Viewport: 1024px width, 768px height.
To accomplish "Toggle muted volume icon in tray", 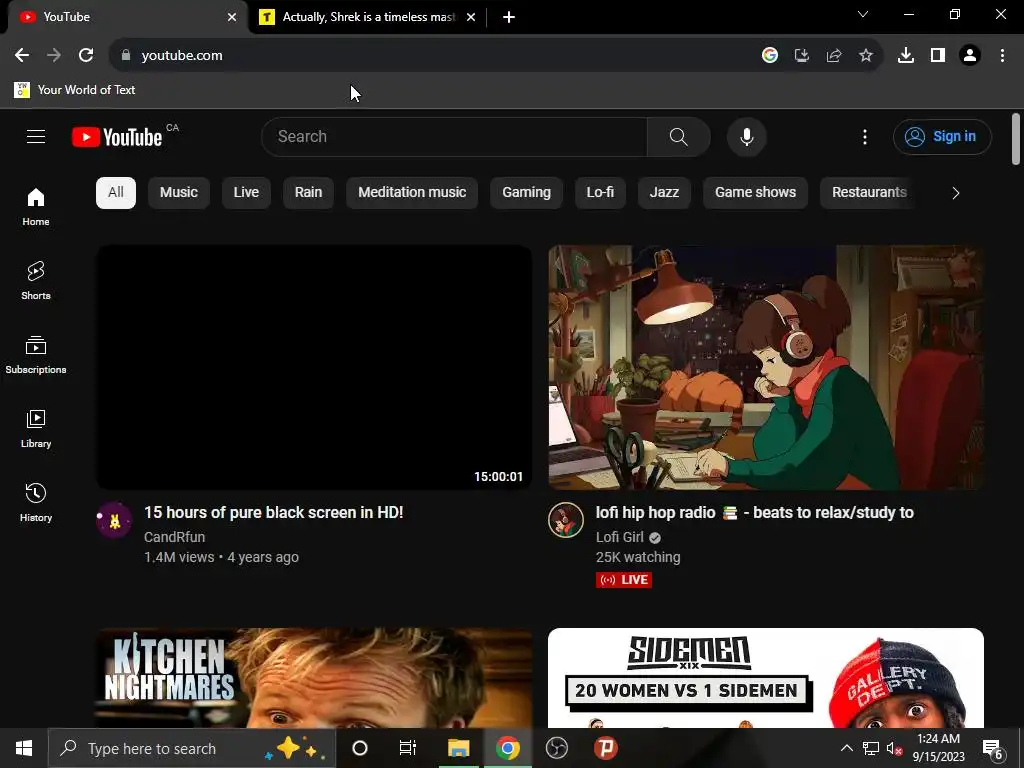I will point(894,748).
